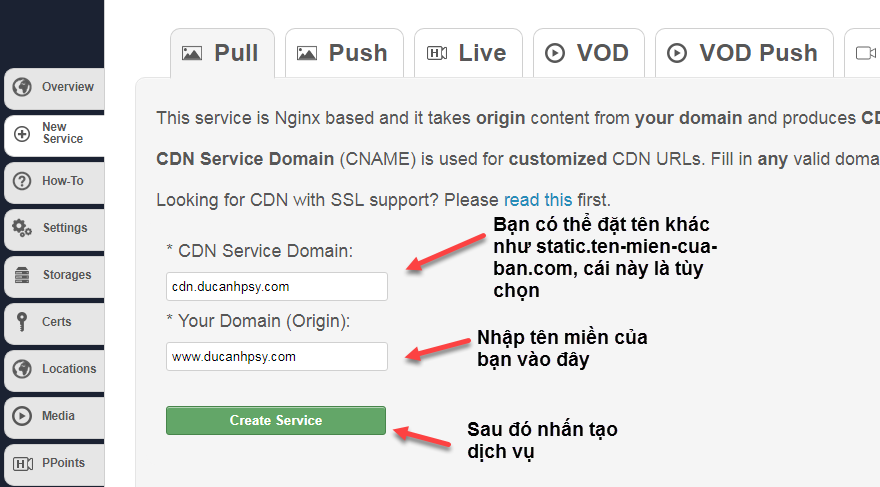Select New Service in the sidebar

click(54, 135)
